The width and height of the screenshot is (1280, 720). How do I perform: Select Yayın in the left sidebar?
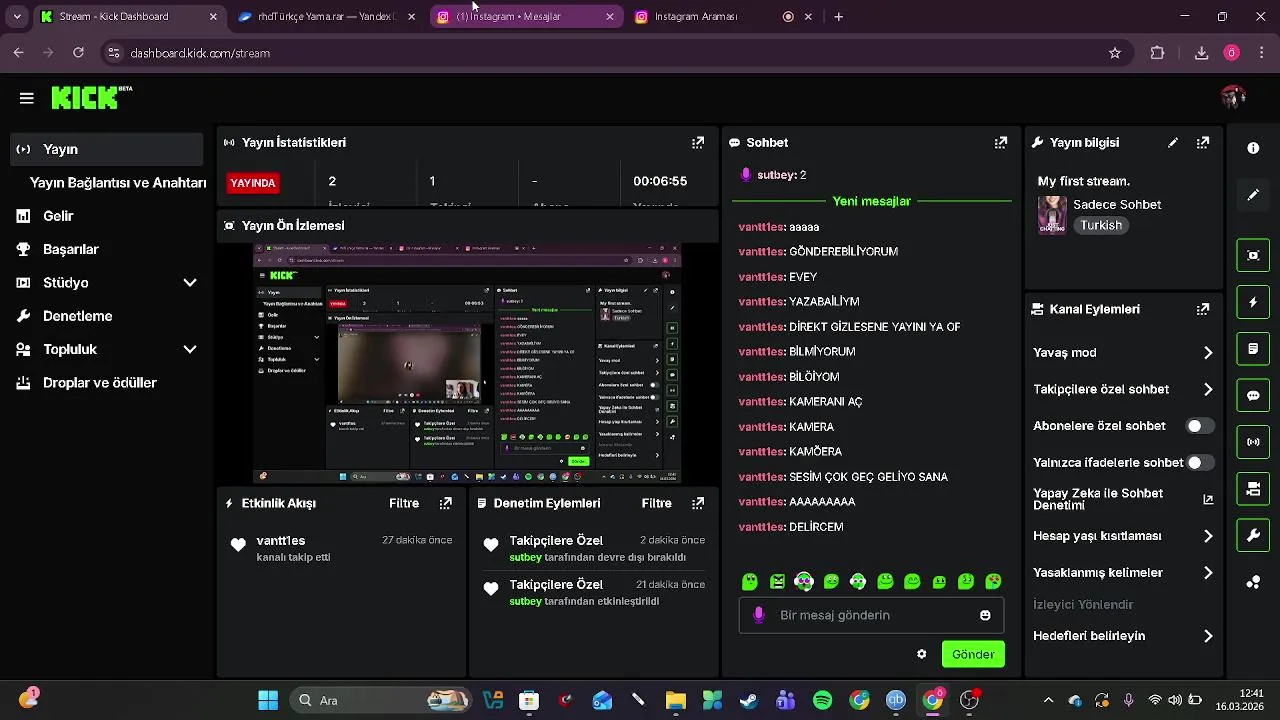(x=107, y=149)
